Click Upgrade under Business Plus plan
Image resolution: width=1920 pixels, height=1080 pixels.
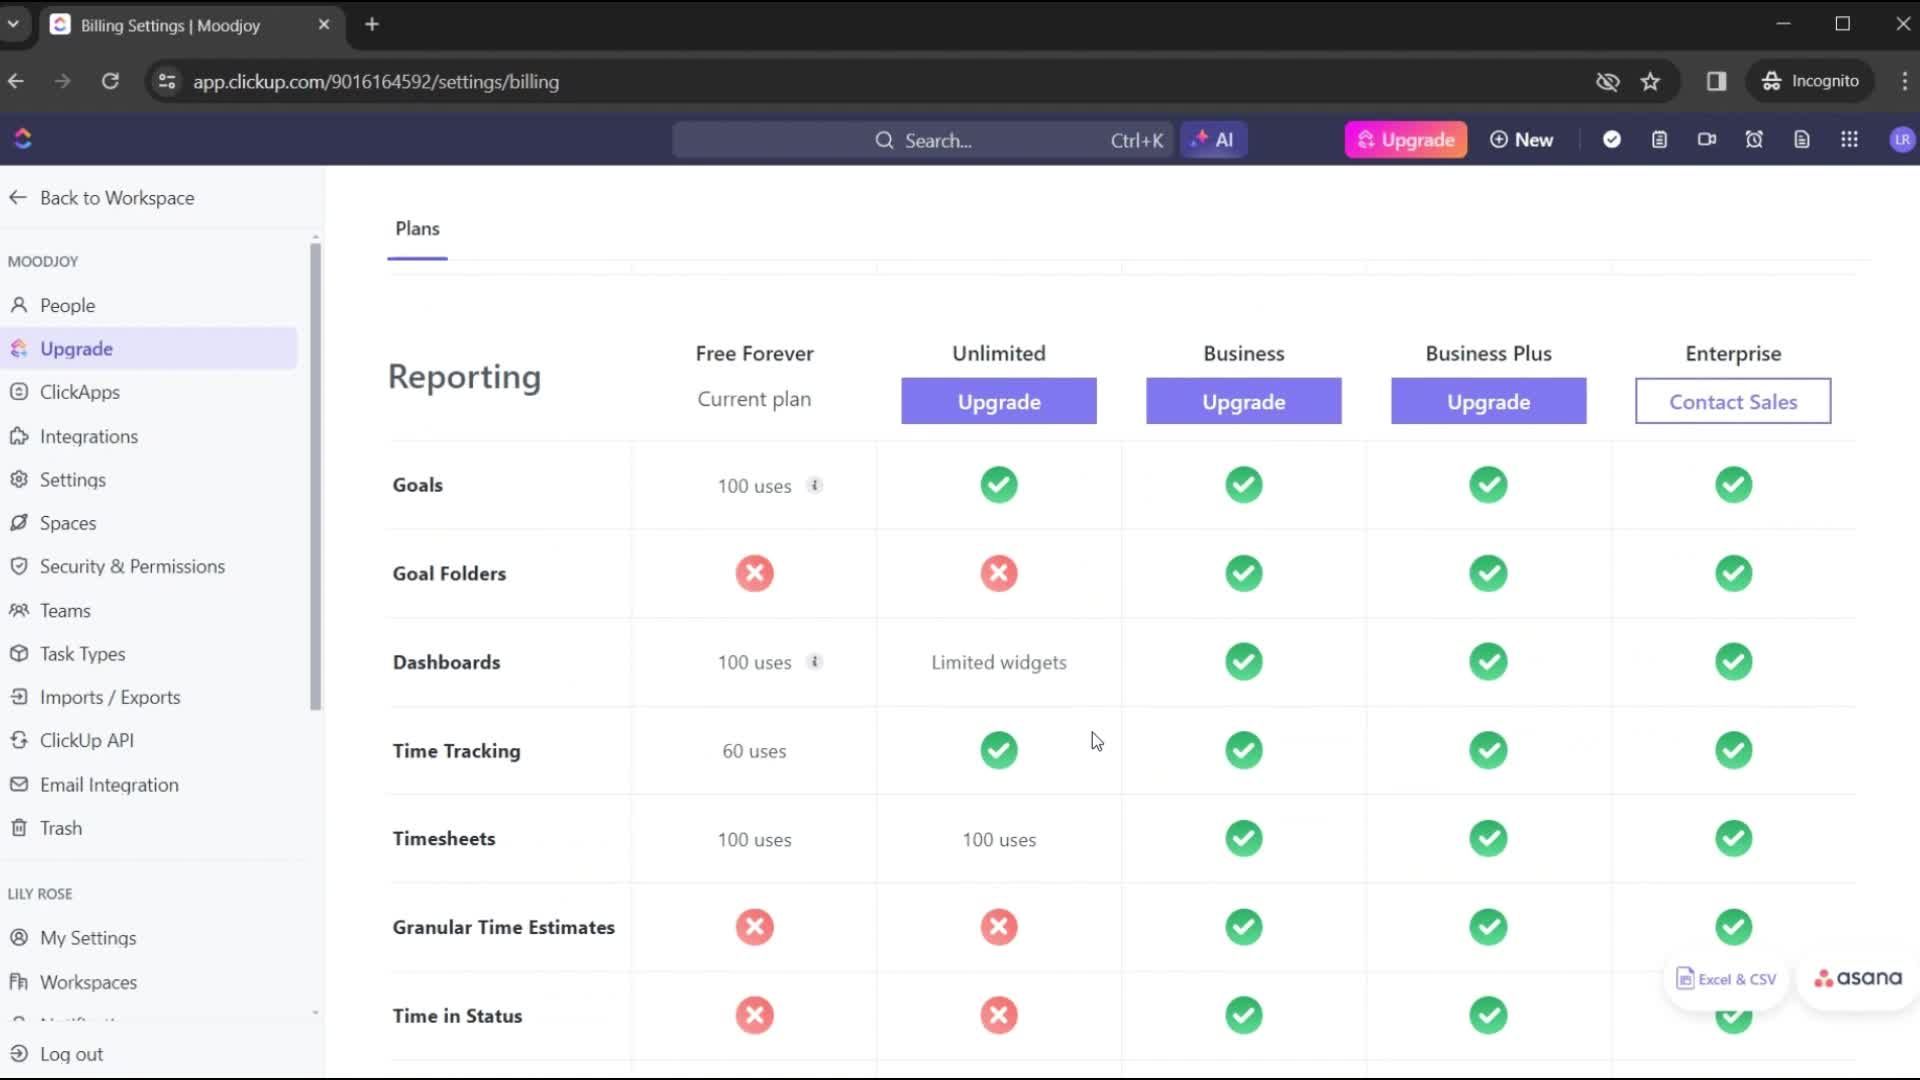click(x=1488, y=401)
